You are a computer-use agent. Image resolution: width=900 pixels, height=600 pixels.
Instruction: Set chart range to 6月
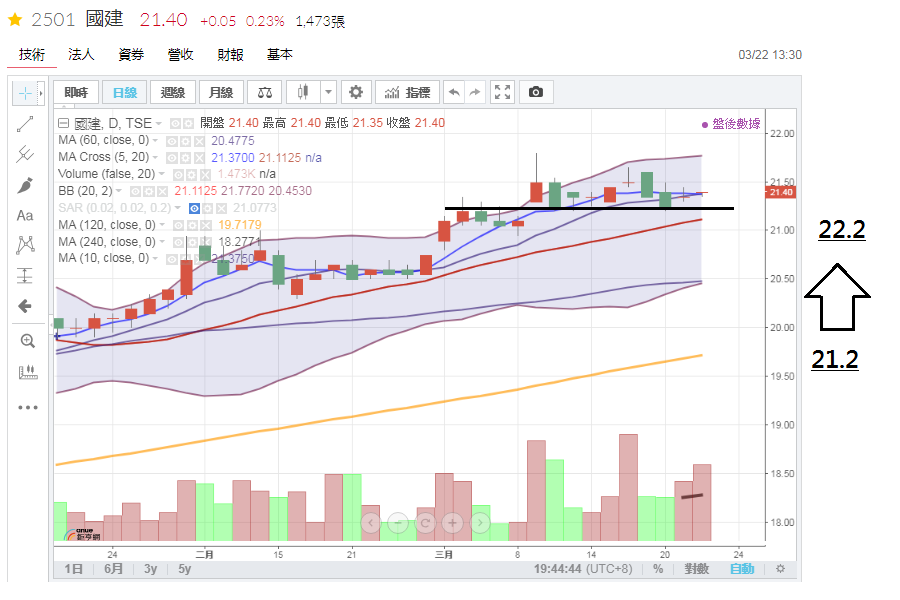click(x=113, y=569)
